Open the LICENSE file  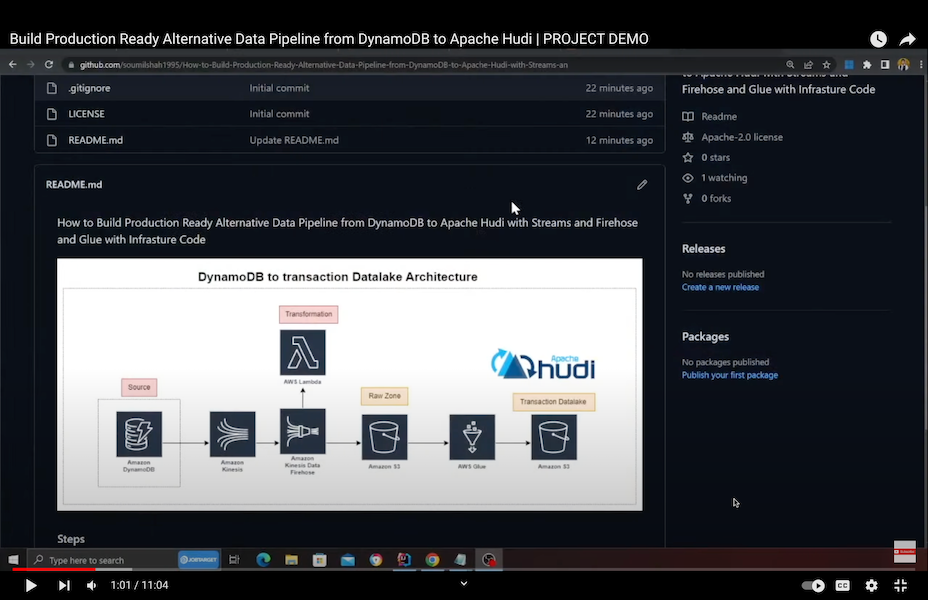(x=86, y=114)
